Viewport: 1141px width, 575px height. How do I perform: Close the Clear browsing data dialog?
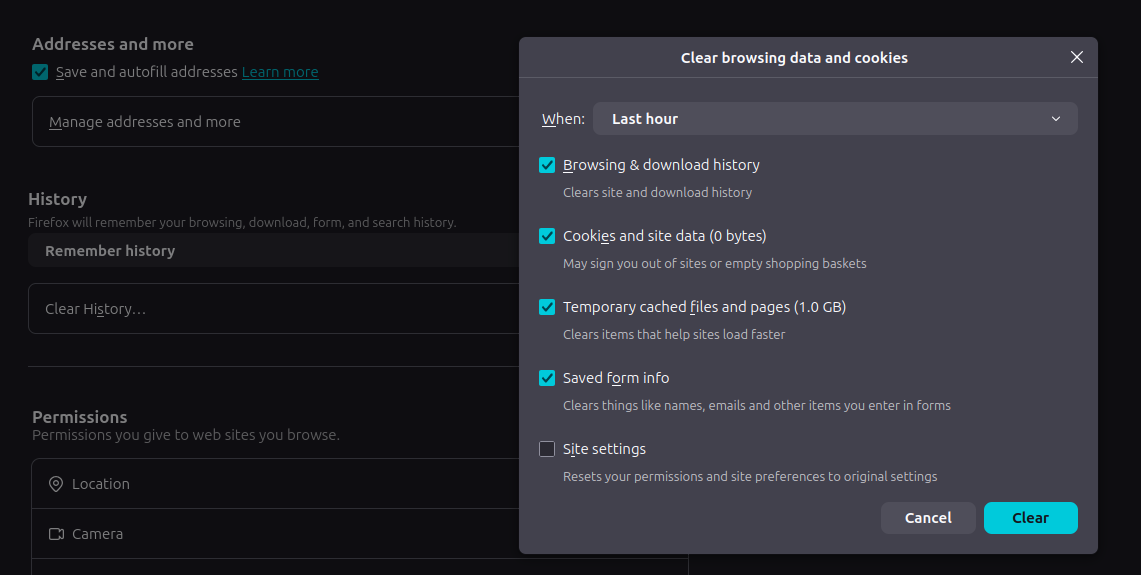(x=1077, y=58)
